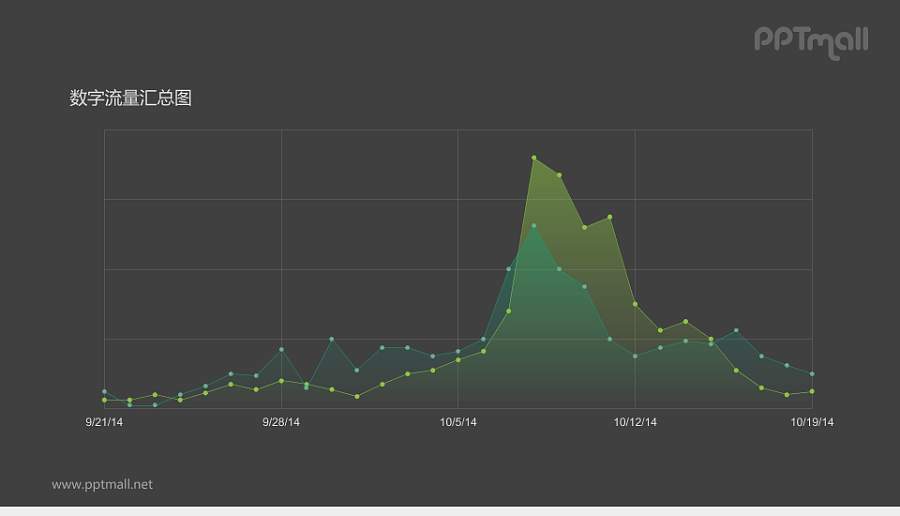Screen dimensions: 900x516
Task: Click the 10/19/14 axis label
Action: pos(812,422)
